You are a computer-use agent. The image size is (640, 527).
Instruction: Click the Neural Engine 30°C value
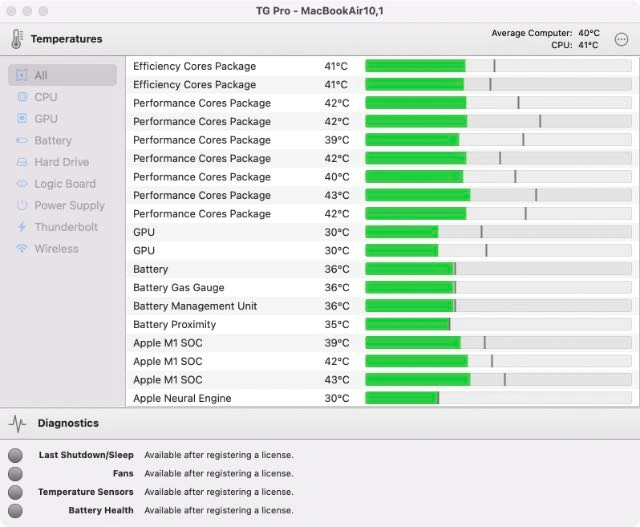pyautogui.click(x=337, y=398)
